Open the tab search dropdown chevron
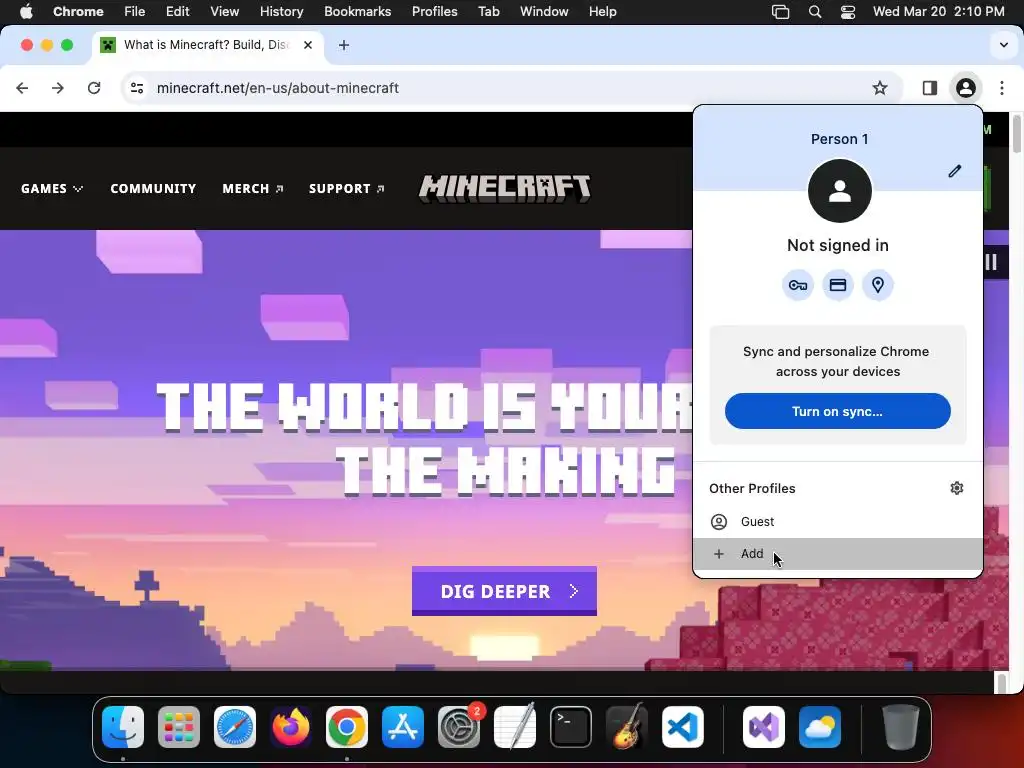 coord(1003,45)
